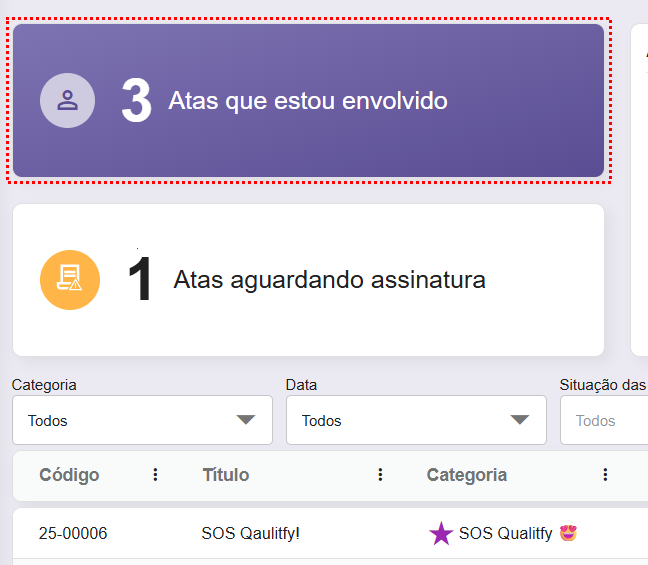Select the 'SOS Qaulitfy!' title cell
Viewport: 648px width, 565px height.
[x=250, y=534]
